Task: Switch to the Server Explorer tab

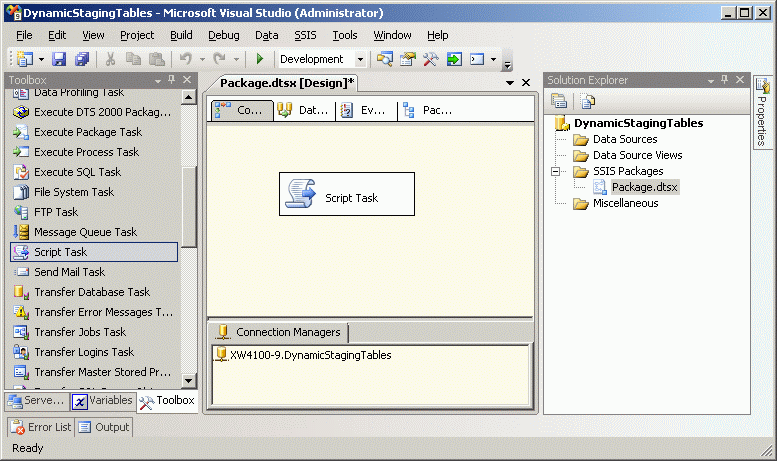Action: pos(36,401)
